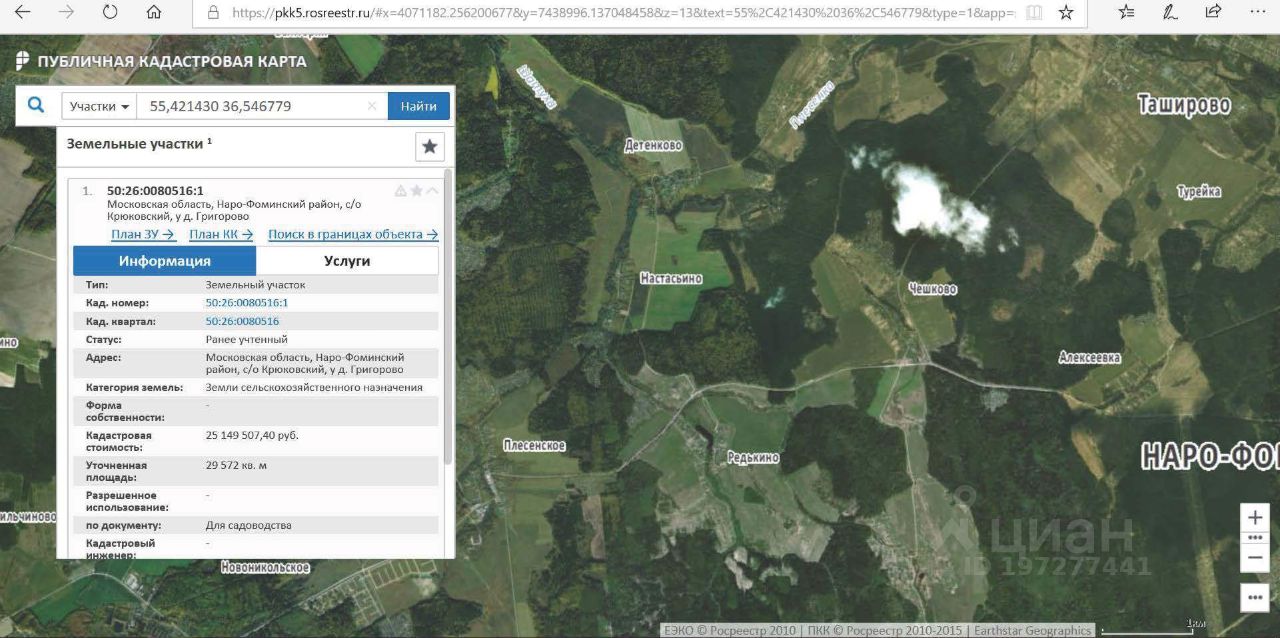Click the status value Ранее учтенный
Image resolution: width=1280 pixels, height=638 pixels.
(x=246, y=340)
